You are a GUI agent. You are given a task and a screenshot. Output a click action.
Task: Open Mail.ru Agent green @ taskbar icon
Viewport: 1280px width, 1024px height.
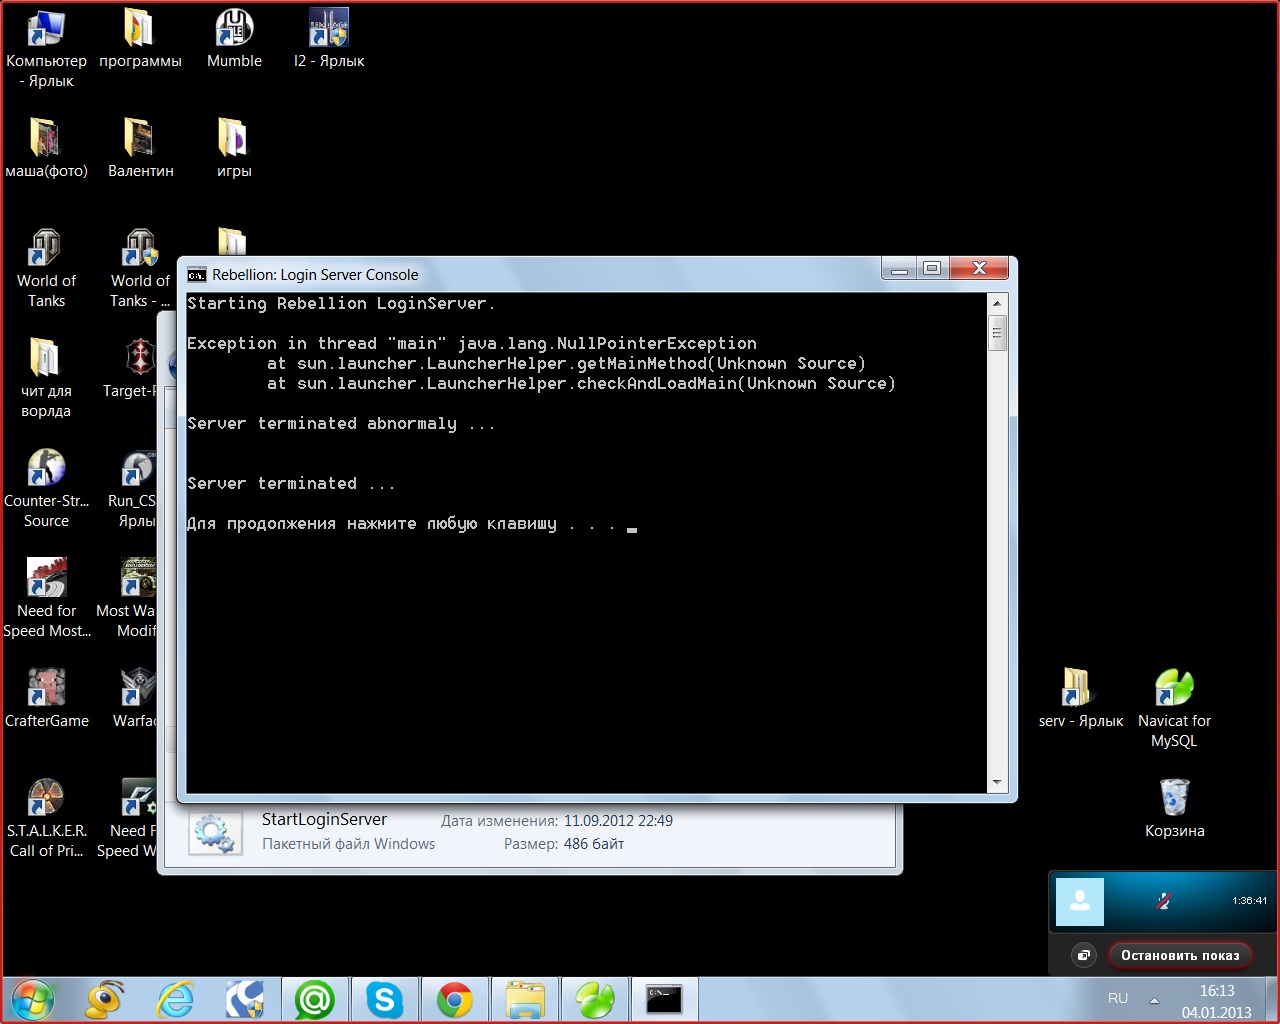(315, 999)
